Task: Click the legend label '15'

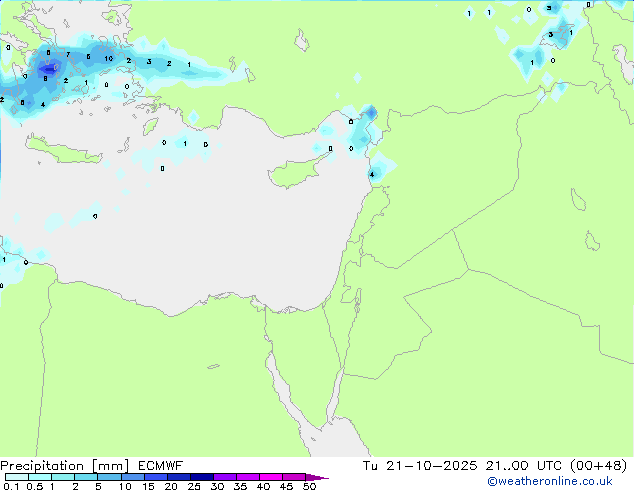Action: point(148,486)
